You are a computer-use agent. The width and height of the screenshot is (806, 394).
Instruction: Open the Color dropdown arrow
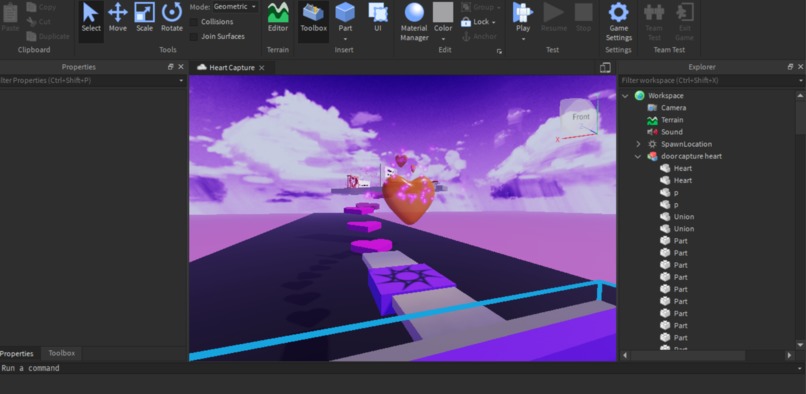pyautogui.click(x=443, y=39)
